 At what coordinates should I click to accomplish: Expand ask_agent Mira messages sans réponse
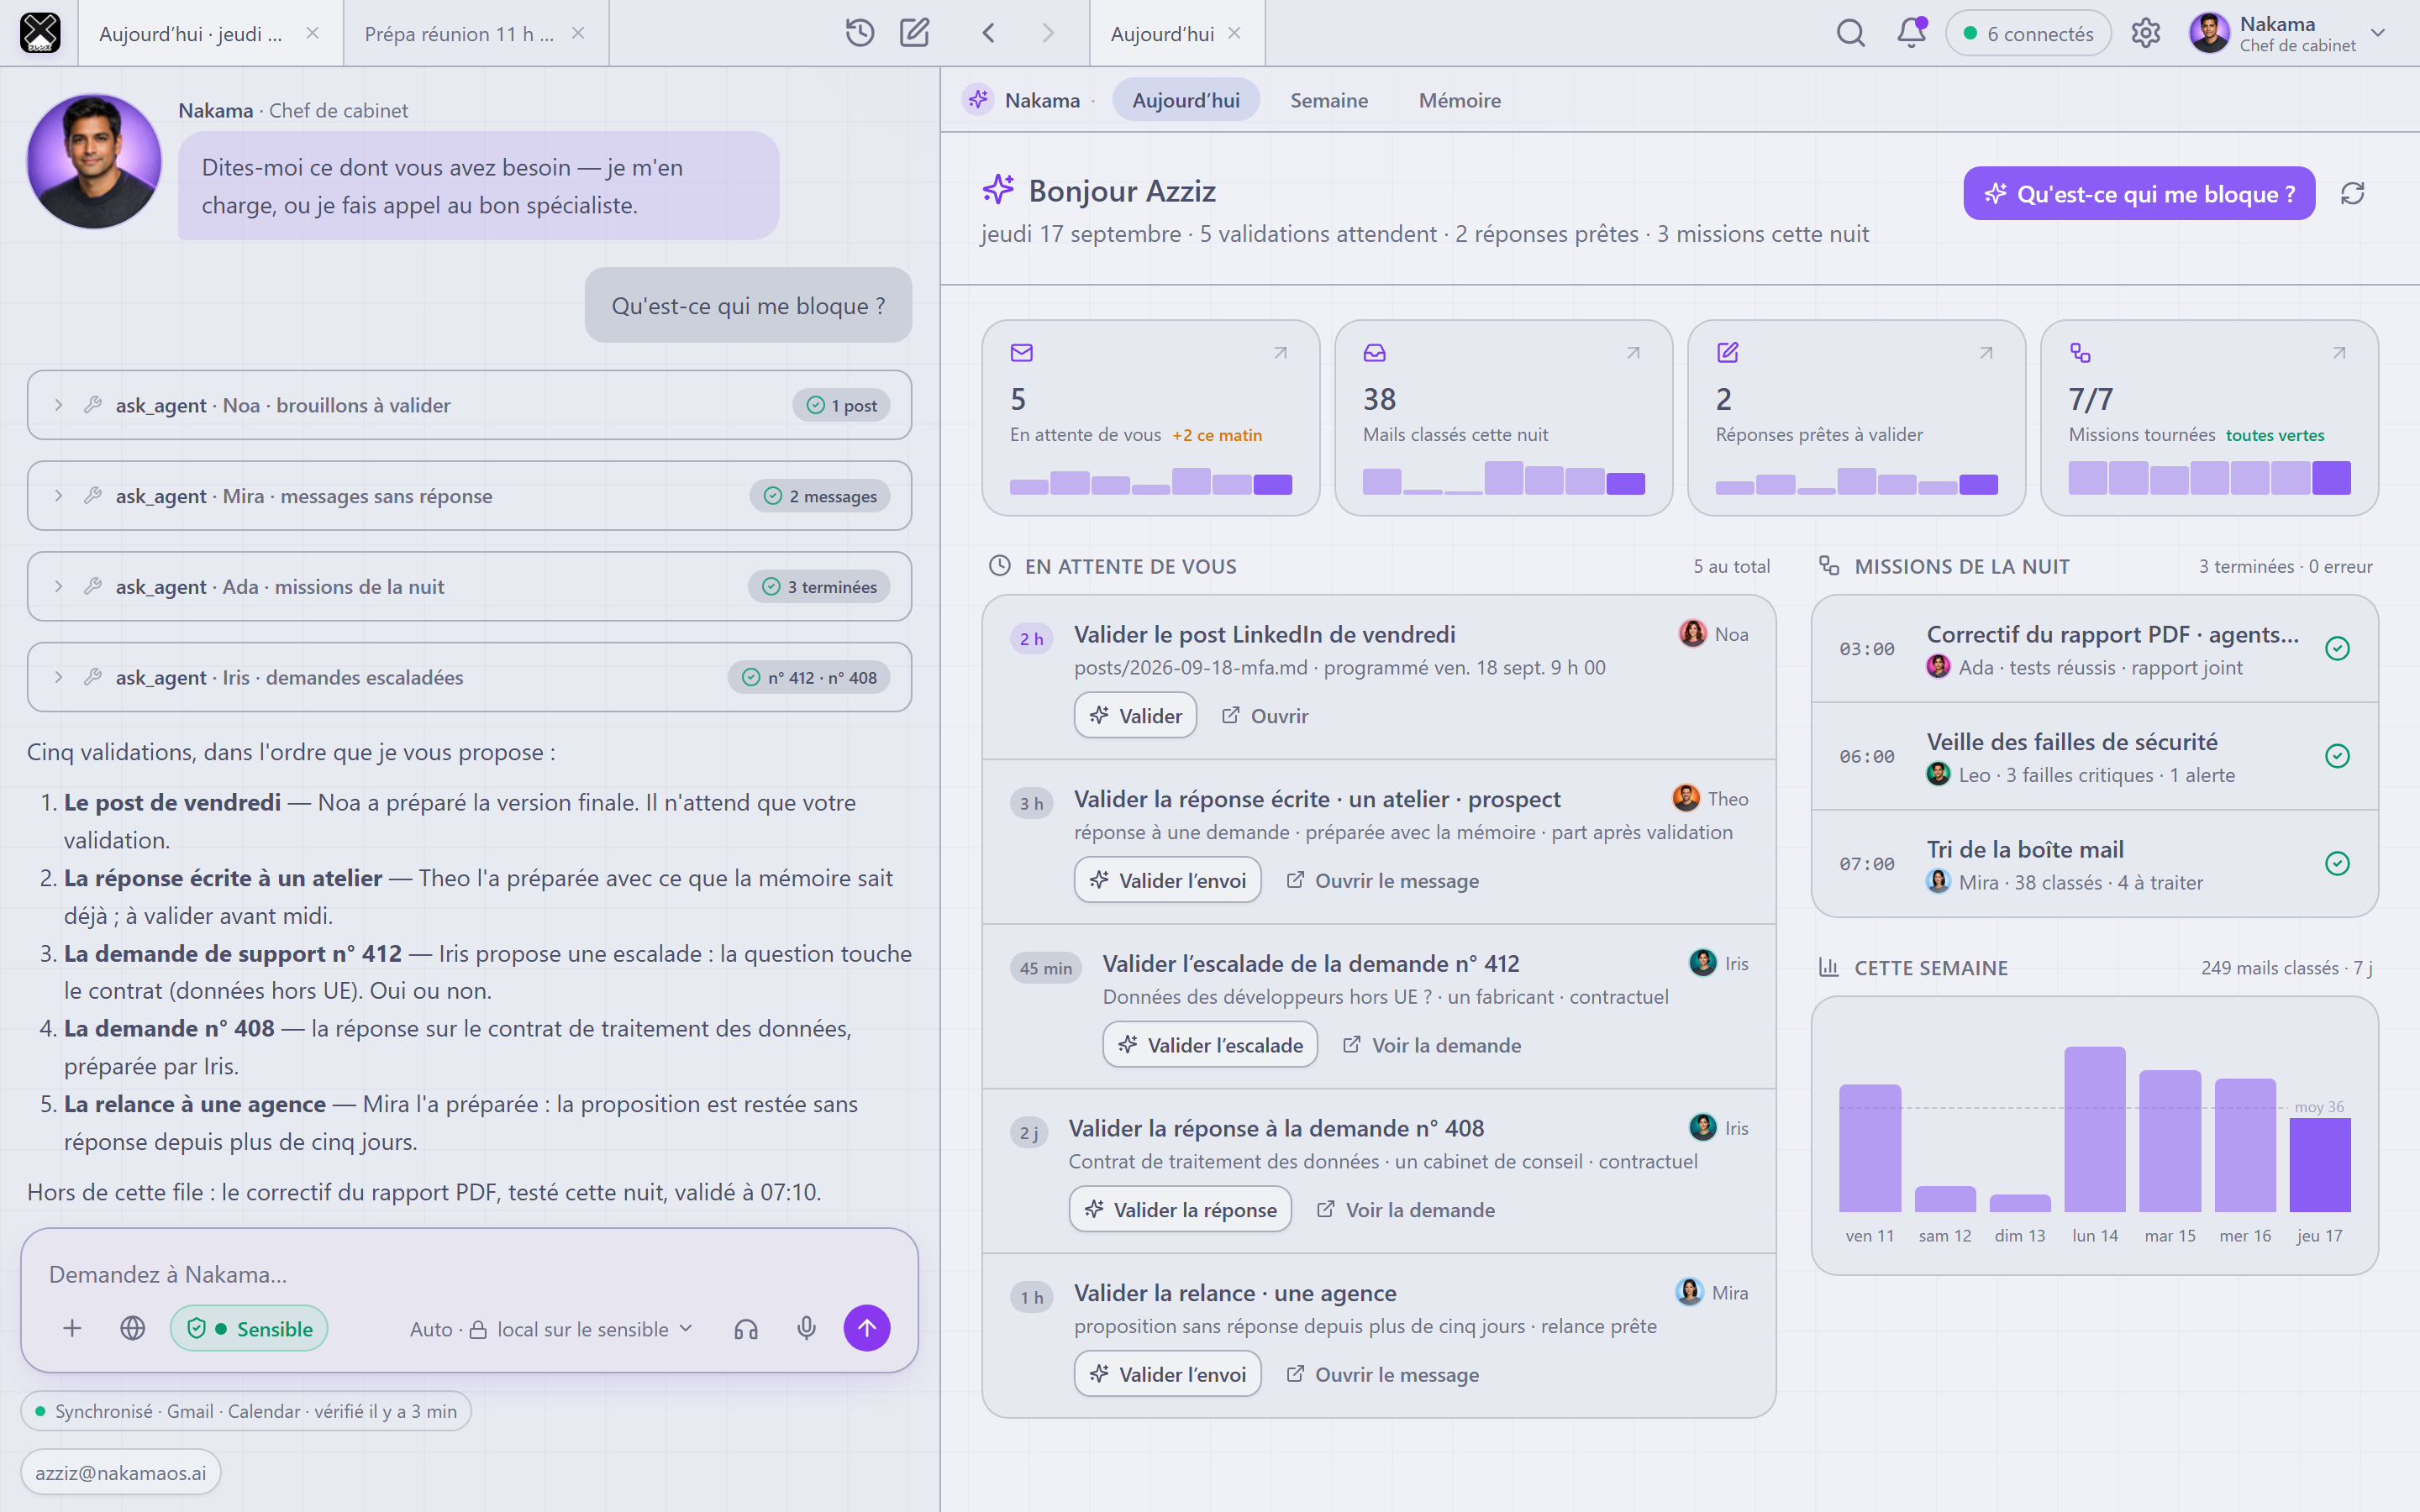point(469,496)
